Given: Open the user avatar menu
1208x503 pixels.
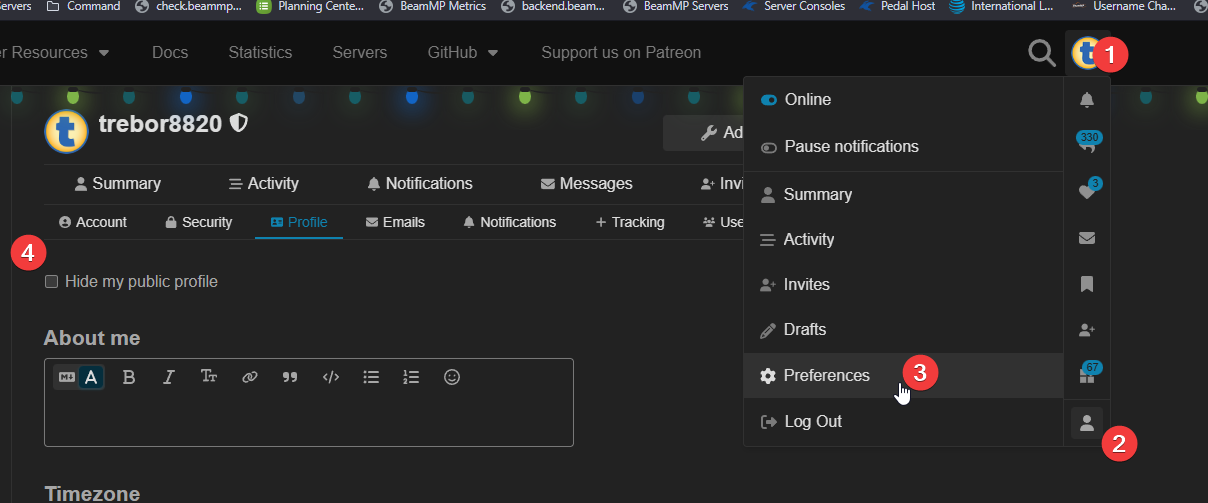Looking at the screenshot, I should (x=1085, y=53).
